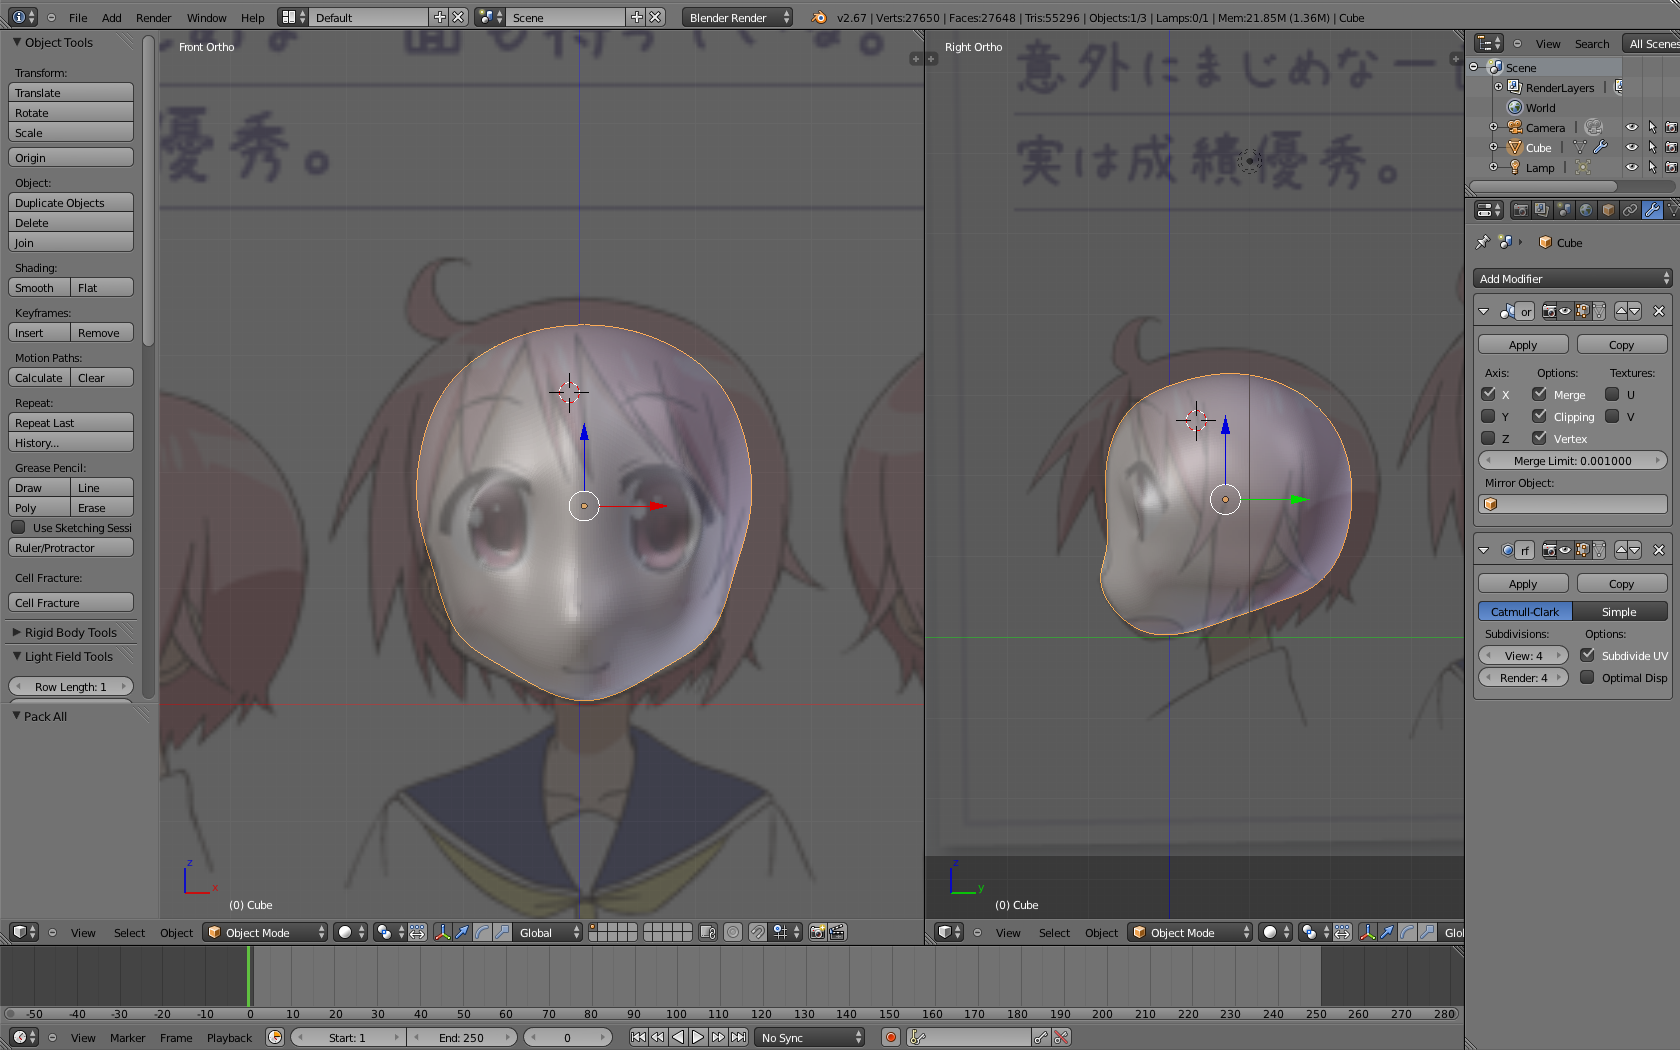Image resolution: width=1680 pixels, height=1050 pixels.
Task: Click the record auto-keyframe button in timeline
Action: point(890,1037)
